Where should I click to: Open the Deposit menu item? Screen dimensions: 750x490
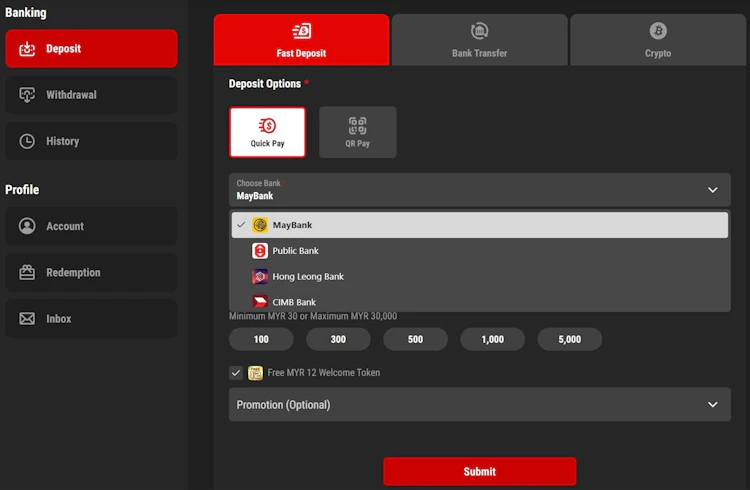click(x=91, y=49)
